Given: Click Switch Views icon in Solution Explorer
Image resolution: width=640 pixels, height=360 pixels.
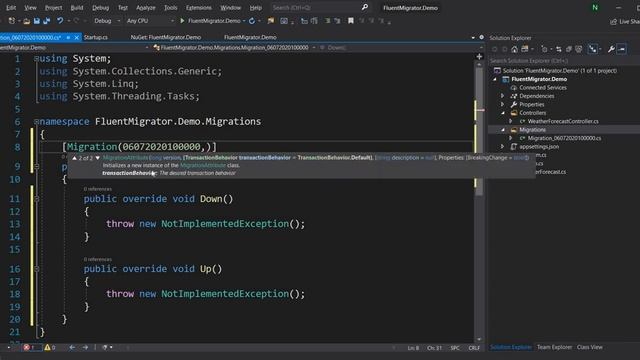Looking at the screenshot, I should coord(526,49).
